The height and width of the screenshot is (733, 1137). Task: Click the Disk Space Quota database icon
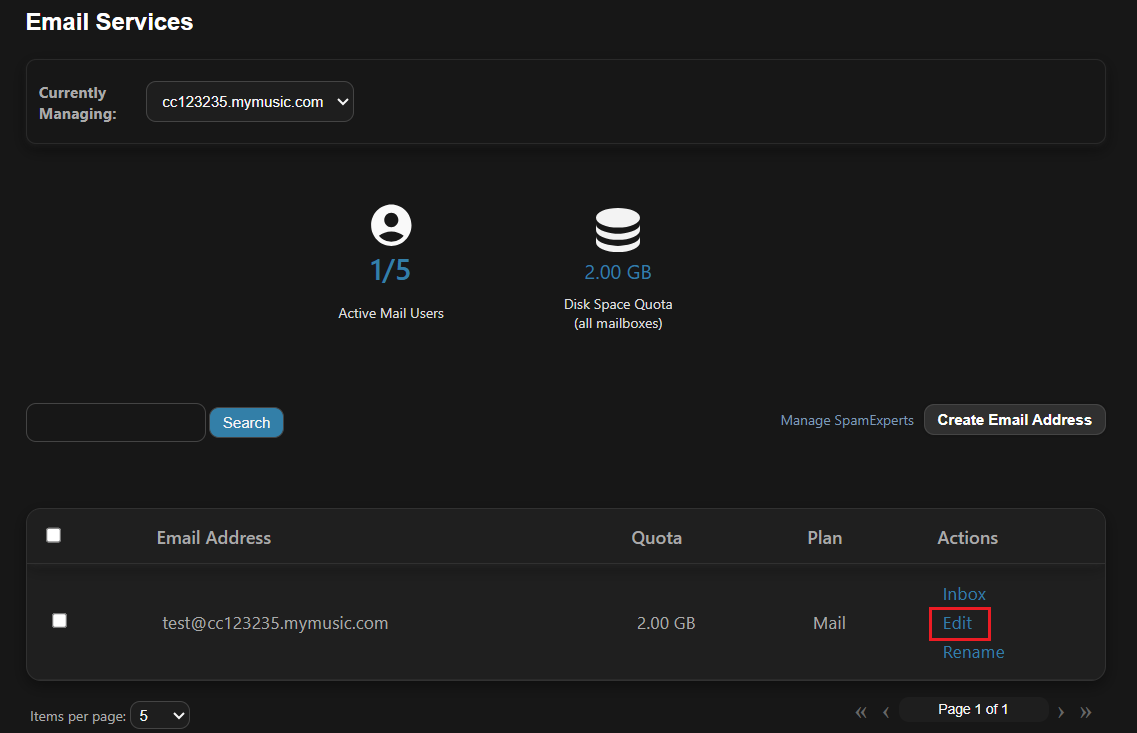click(x=617, y=230)
